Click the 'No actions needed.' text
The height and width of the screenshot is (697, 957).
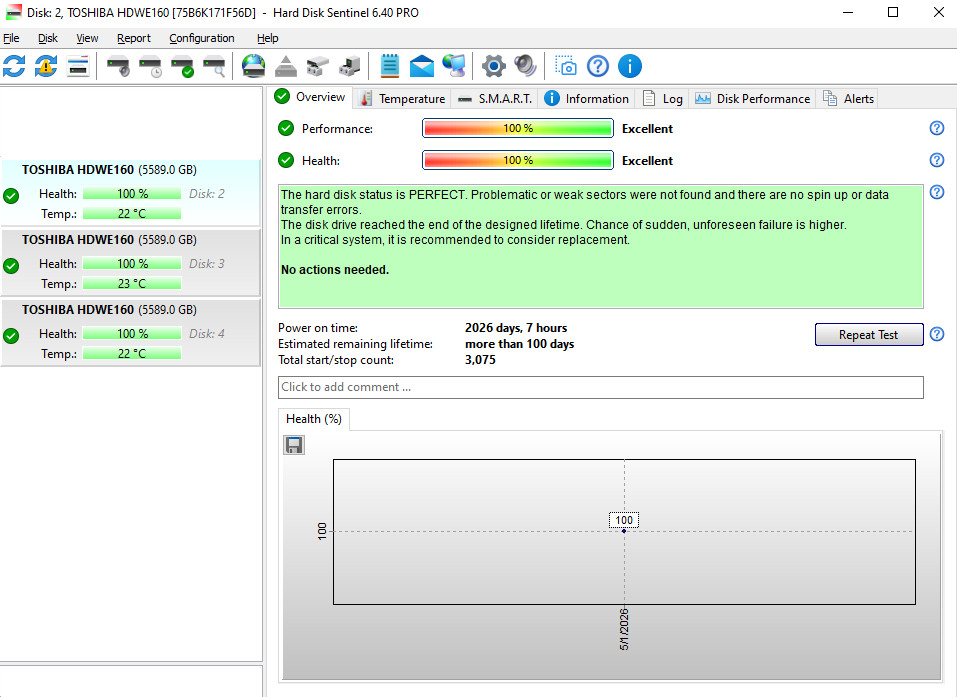click(x=334, y=269)
